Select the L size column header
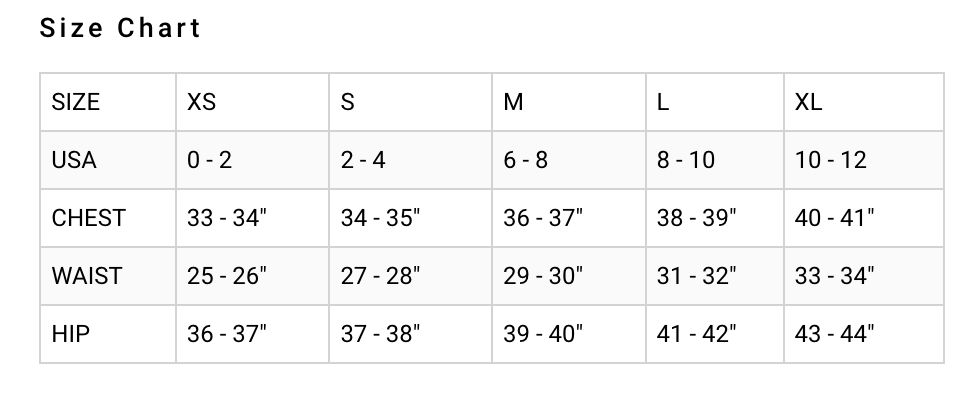 [x=663, y=102]
